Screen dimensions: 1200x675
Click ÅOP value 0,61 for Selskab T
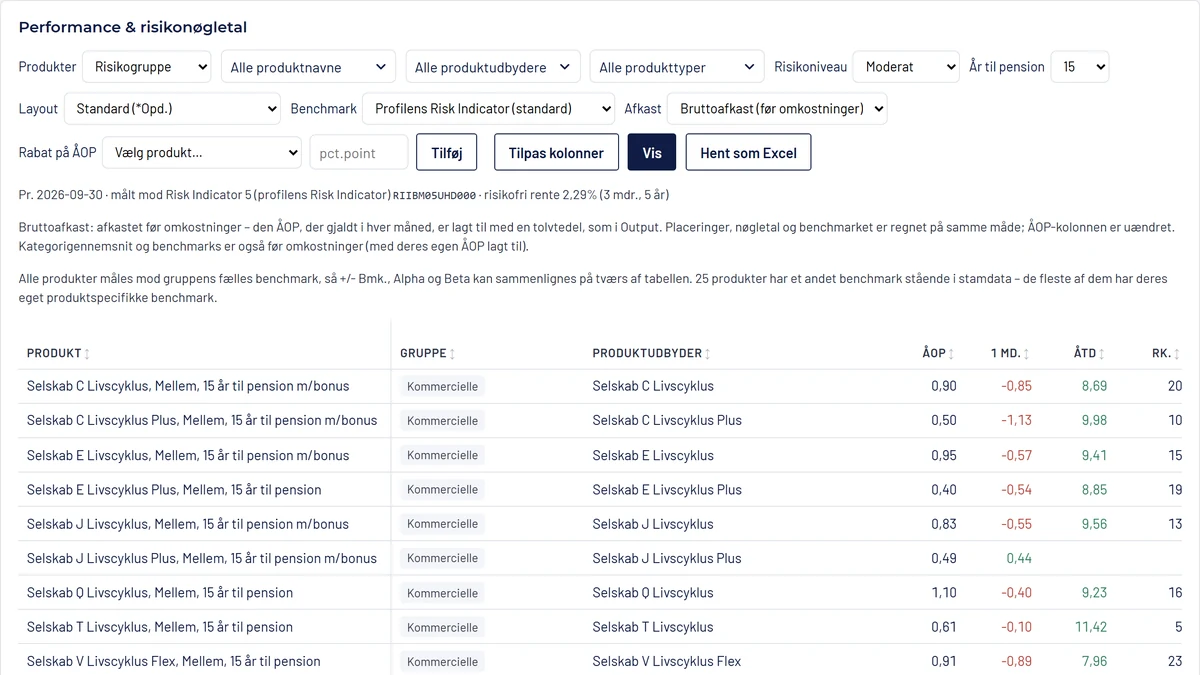(x=944, y=627)
